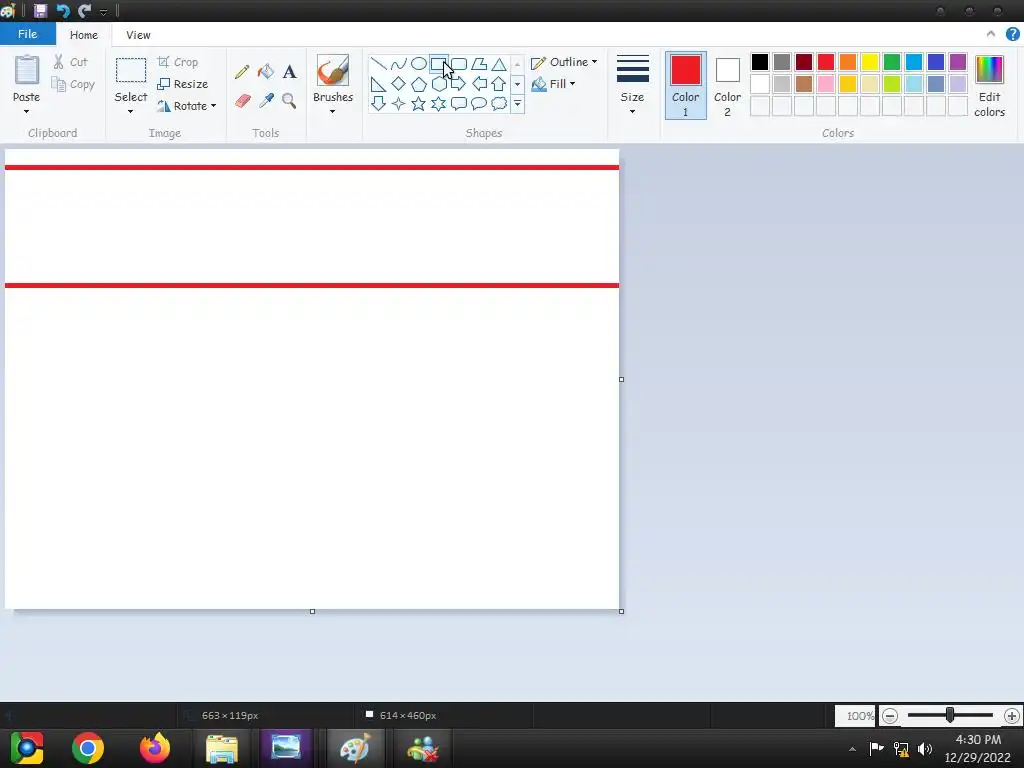
Task: Choose the Five-point star shape
Action: click(x=419, y=103)
